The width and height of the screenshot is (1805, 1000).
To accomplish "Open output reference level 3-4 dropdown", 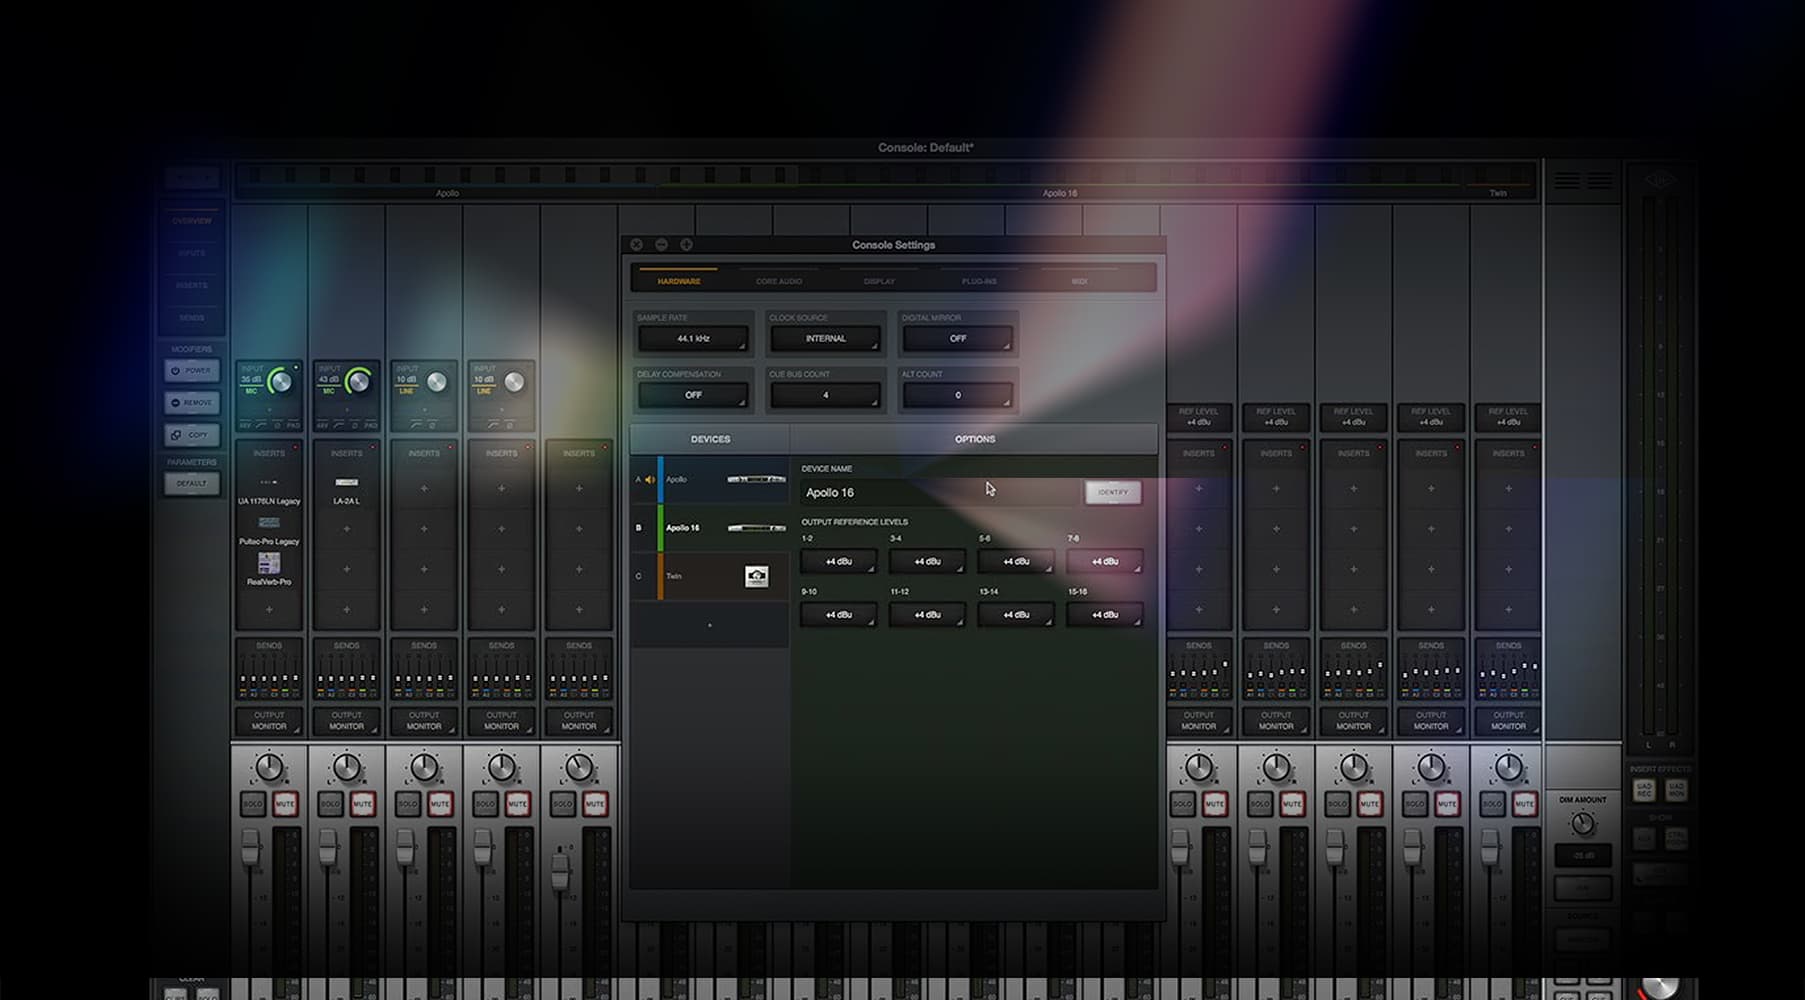I will [x=927, y=562].
